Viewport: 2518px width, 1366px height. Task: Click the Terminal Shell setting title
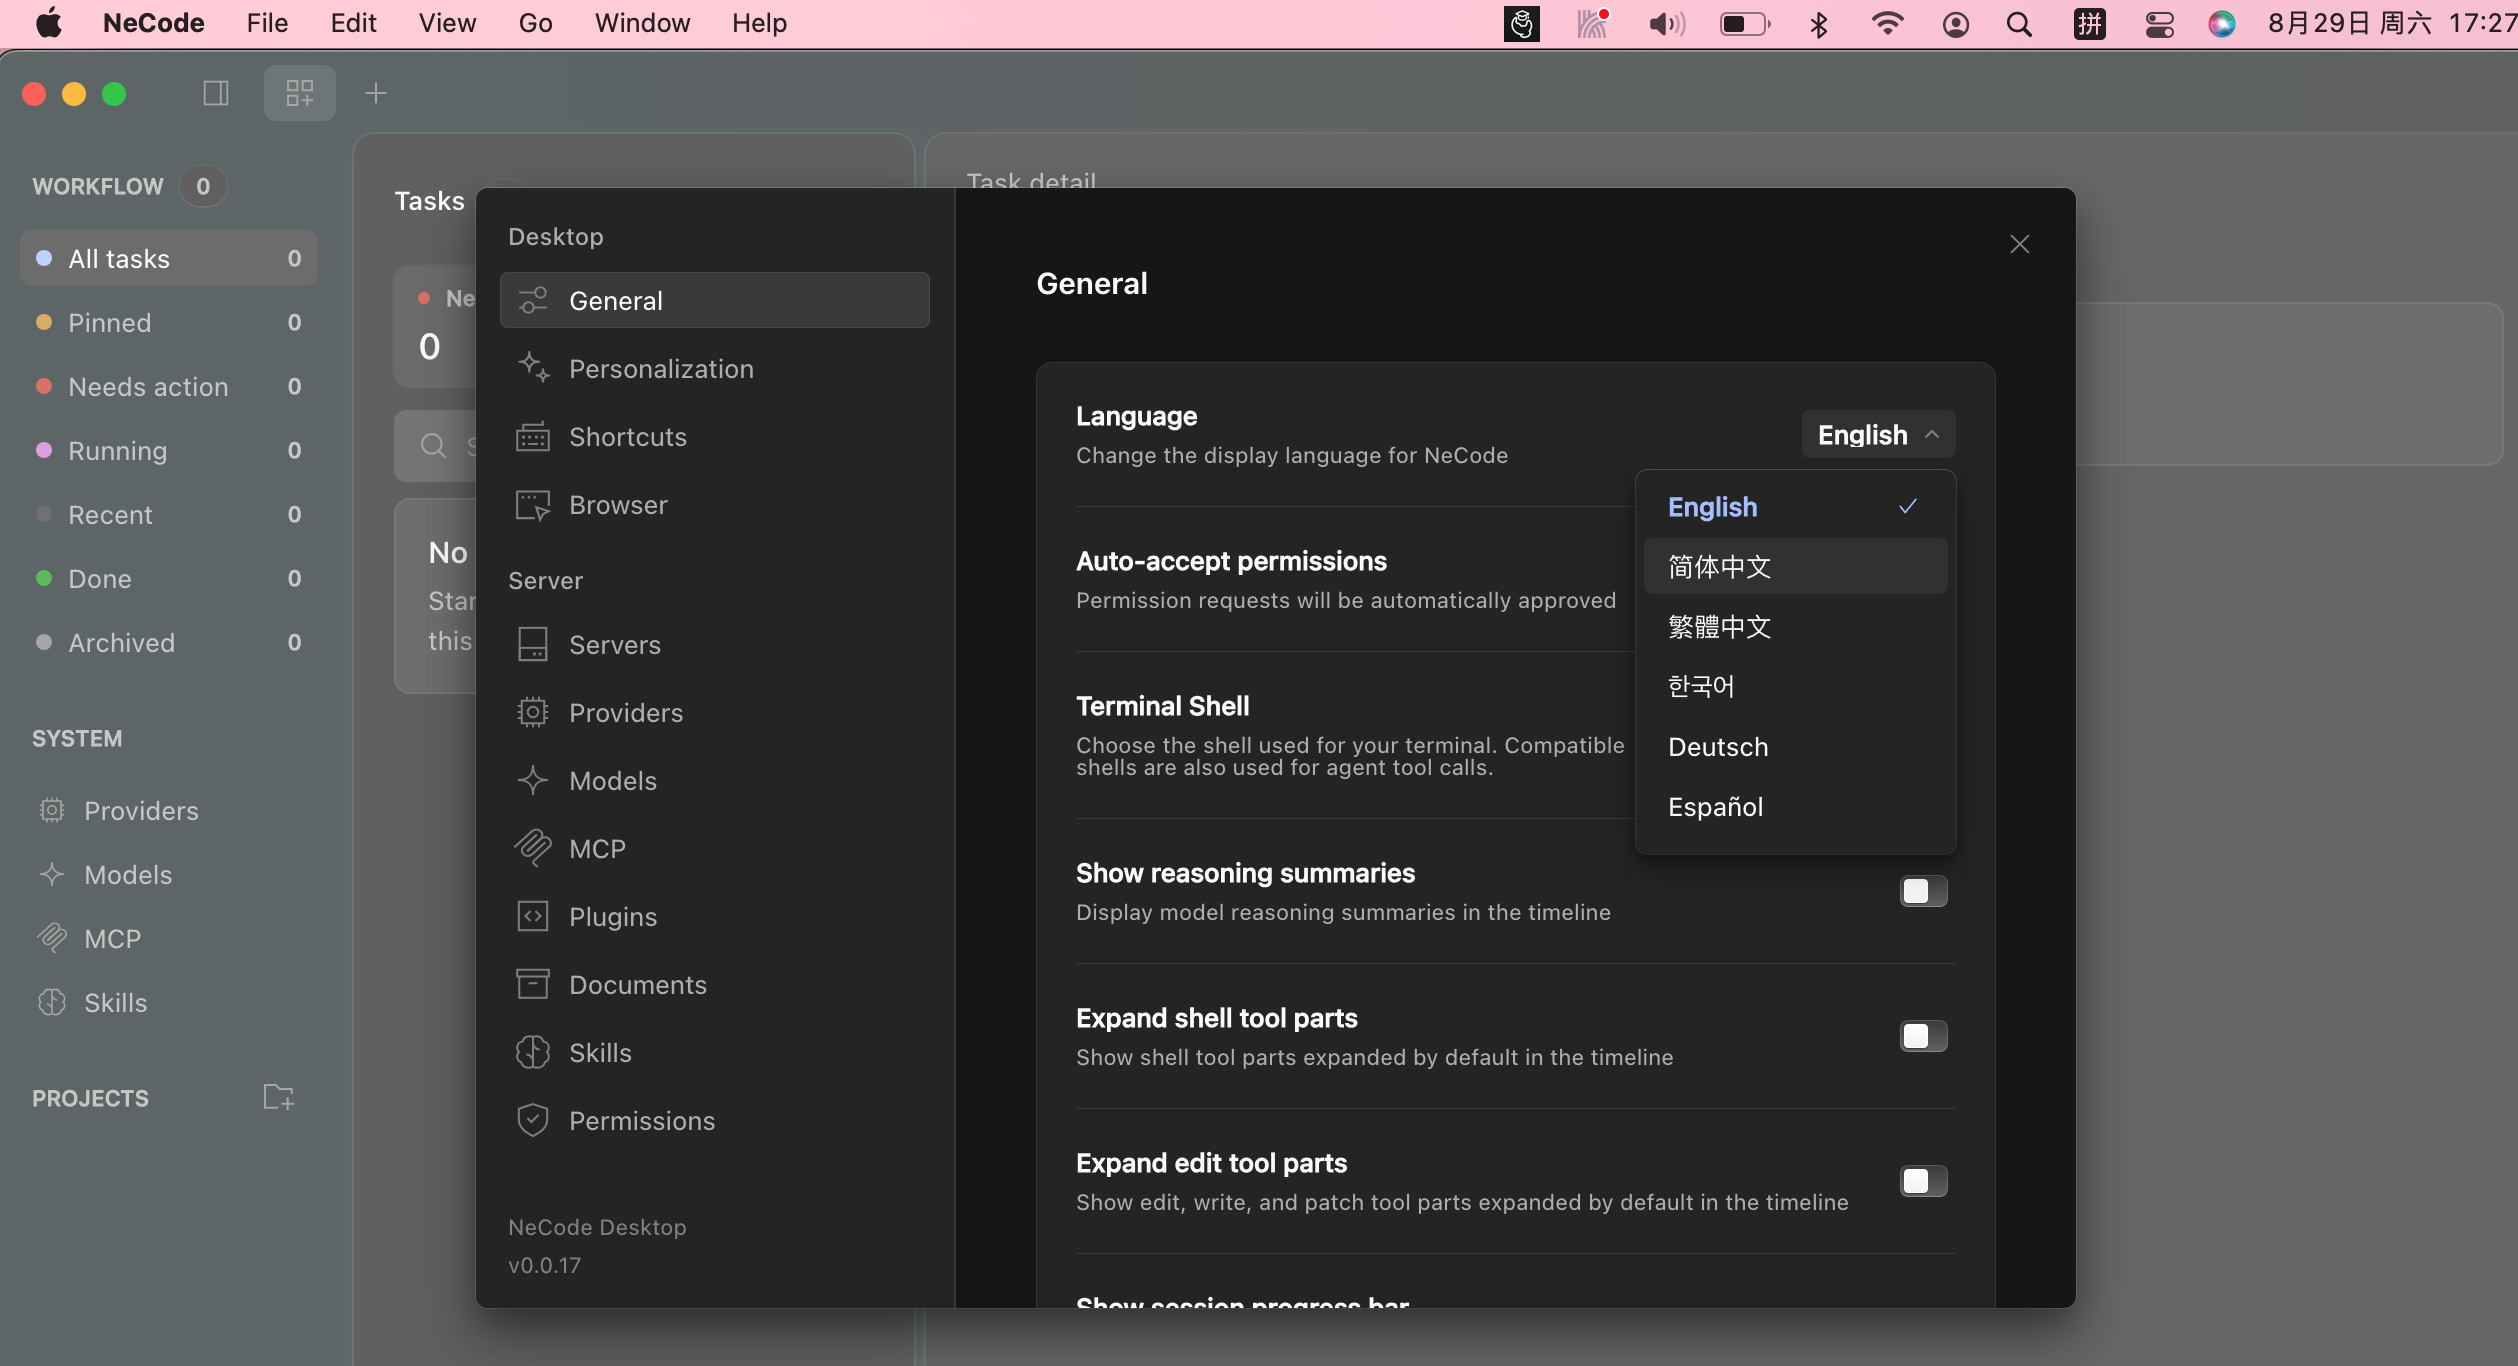tap(1162, 706)
